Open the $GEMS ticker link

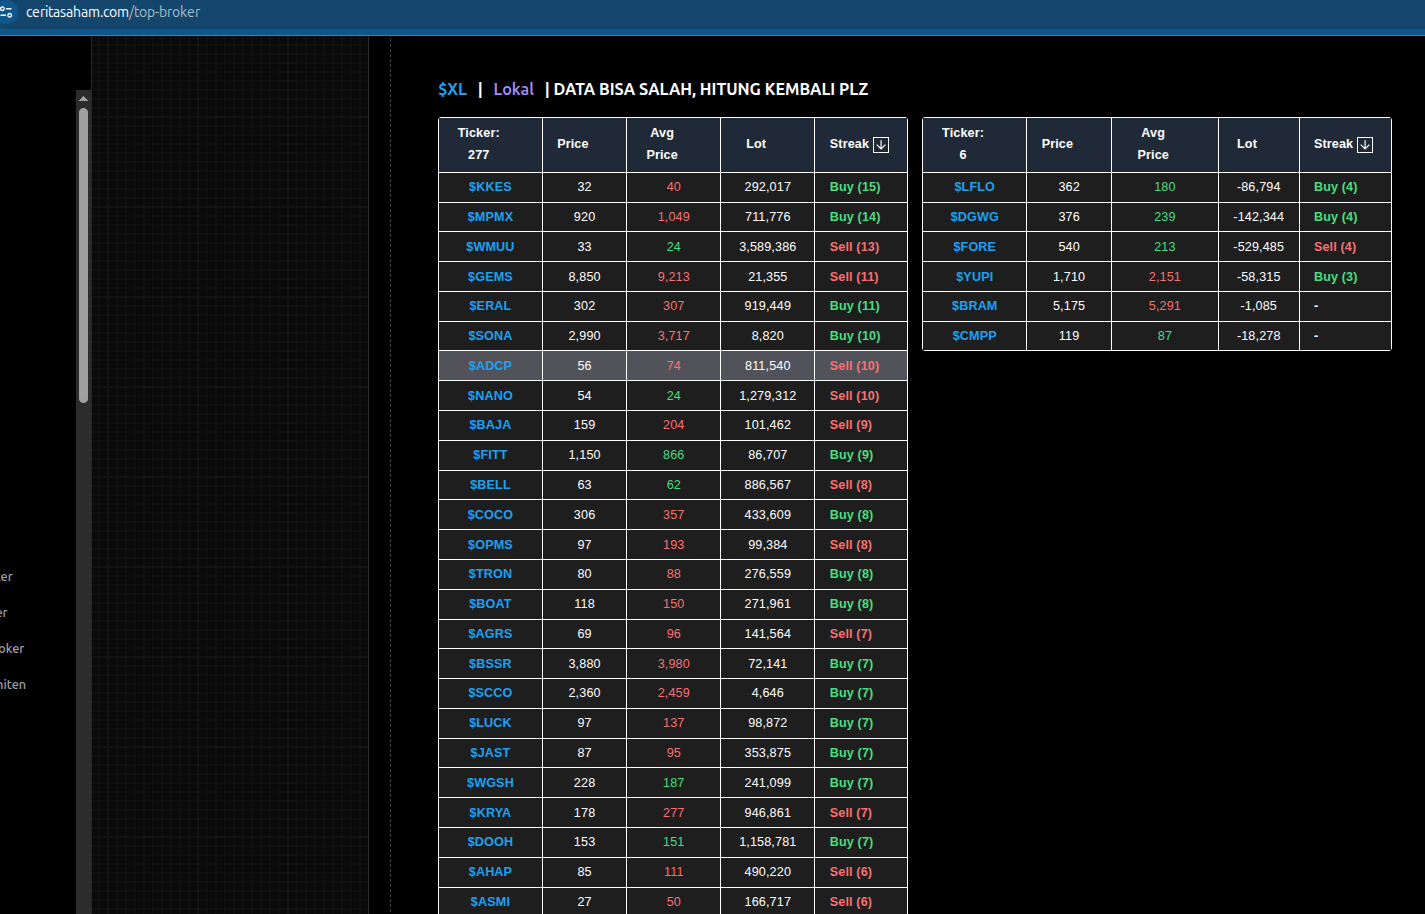[x=490, y=277]
